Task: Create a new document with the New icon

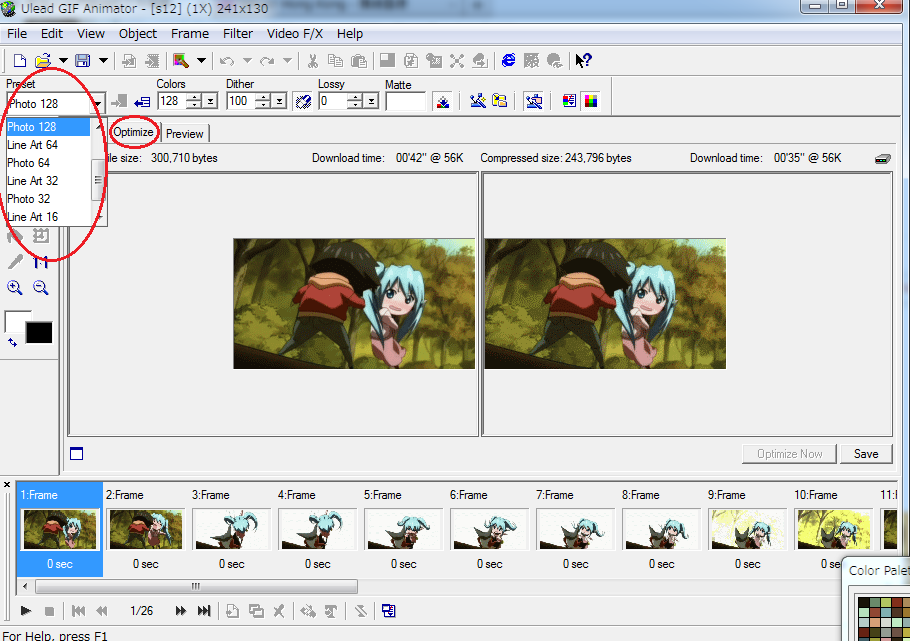Action: point(20,60)
